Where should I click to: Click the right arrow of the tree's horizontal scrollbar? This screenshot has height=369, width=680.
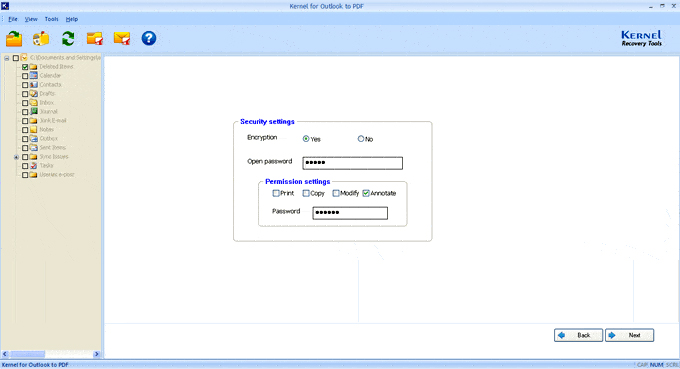point(97,354)
